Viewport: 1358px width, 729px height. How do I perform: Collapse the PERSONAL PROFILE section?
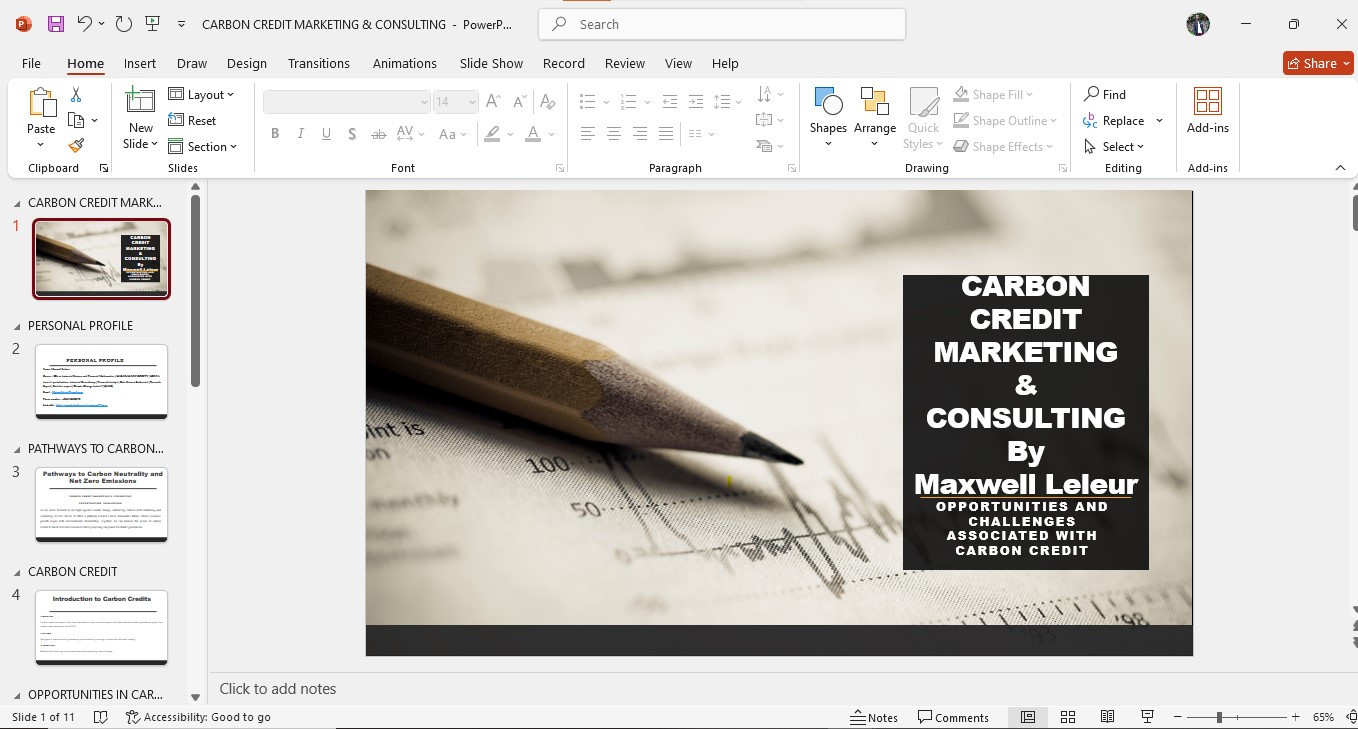[16, 326]
